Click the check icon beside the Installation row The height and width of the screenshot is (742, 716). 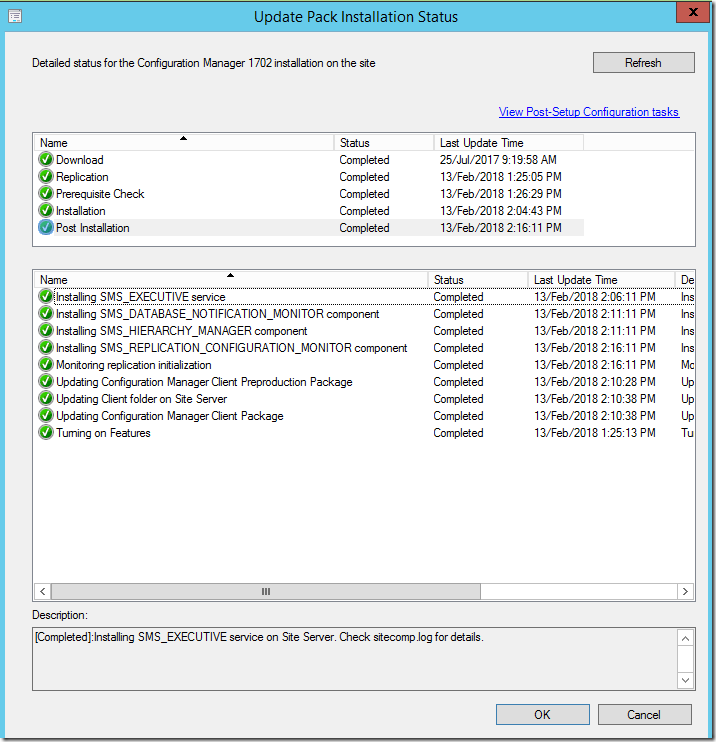click(45, 211)
